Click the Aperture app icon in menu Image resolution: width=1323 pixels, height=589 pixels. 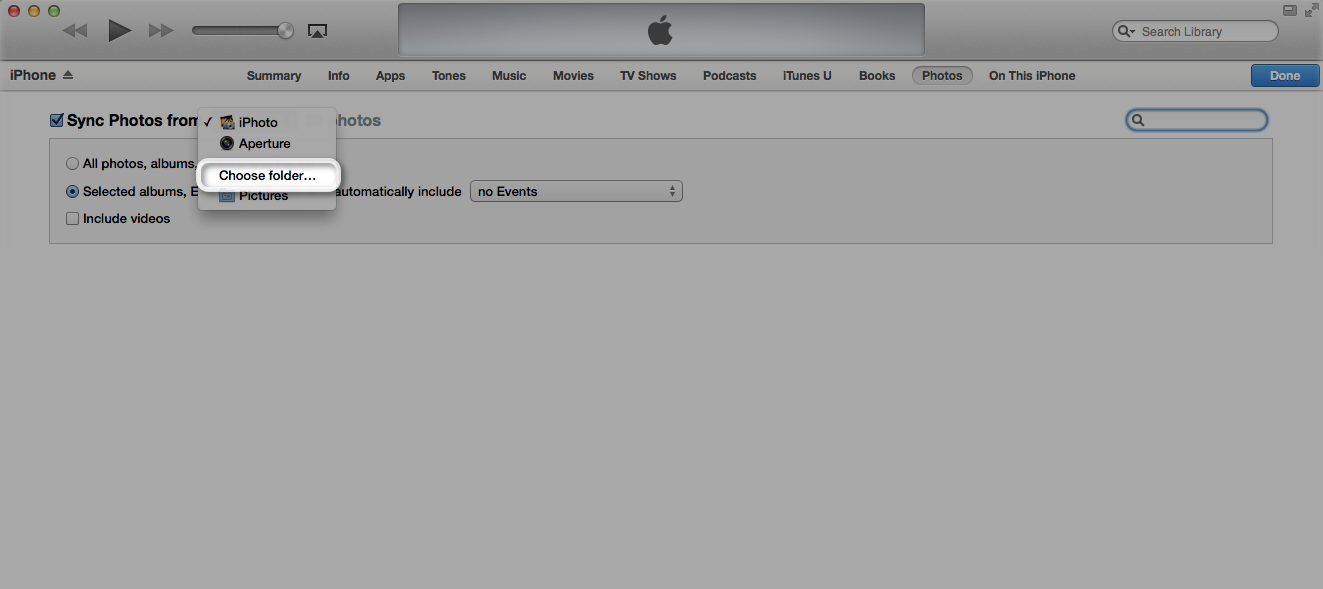click(227, 144)
